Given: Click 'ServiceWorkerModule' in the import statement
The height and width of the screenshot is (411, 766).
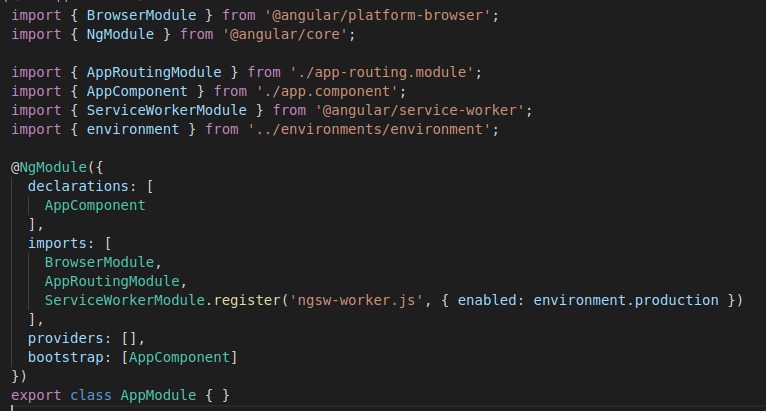Looking at the screenshot, I should tap(167, 110).
